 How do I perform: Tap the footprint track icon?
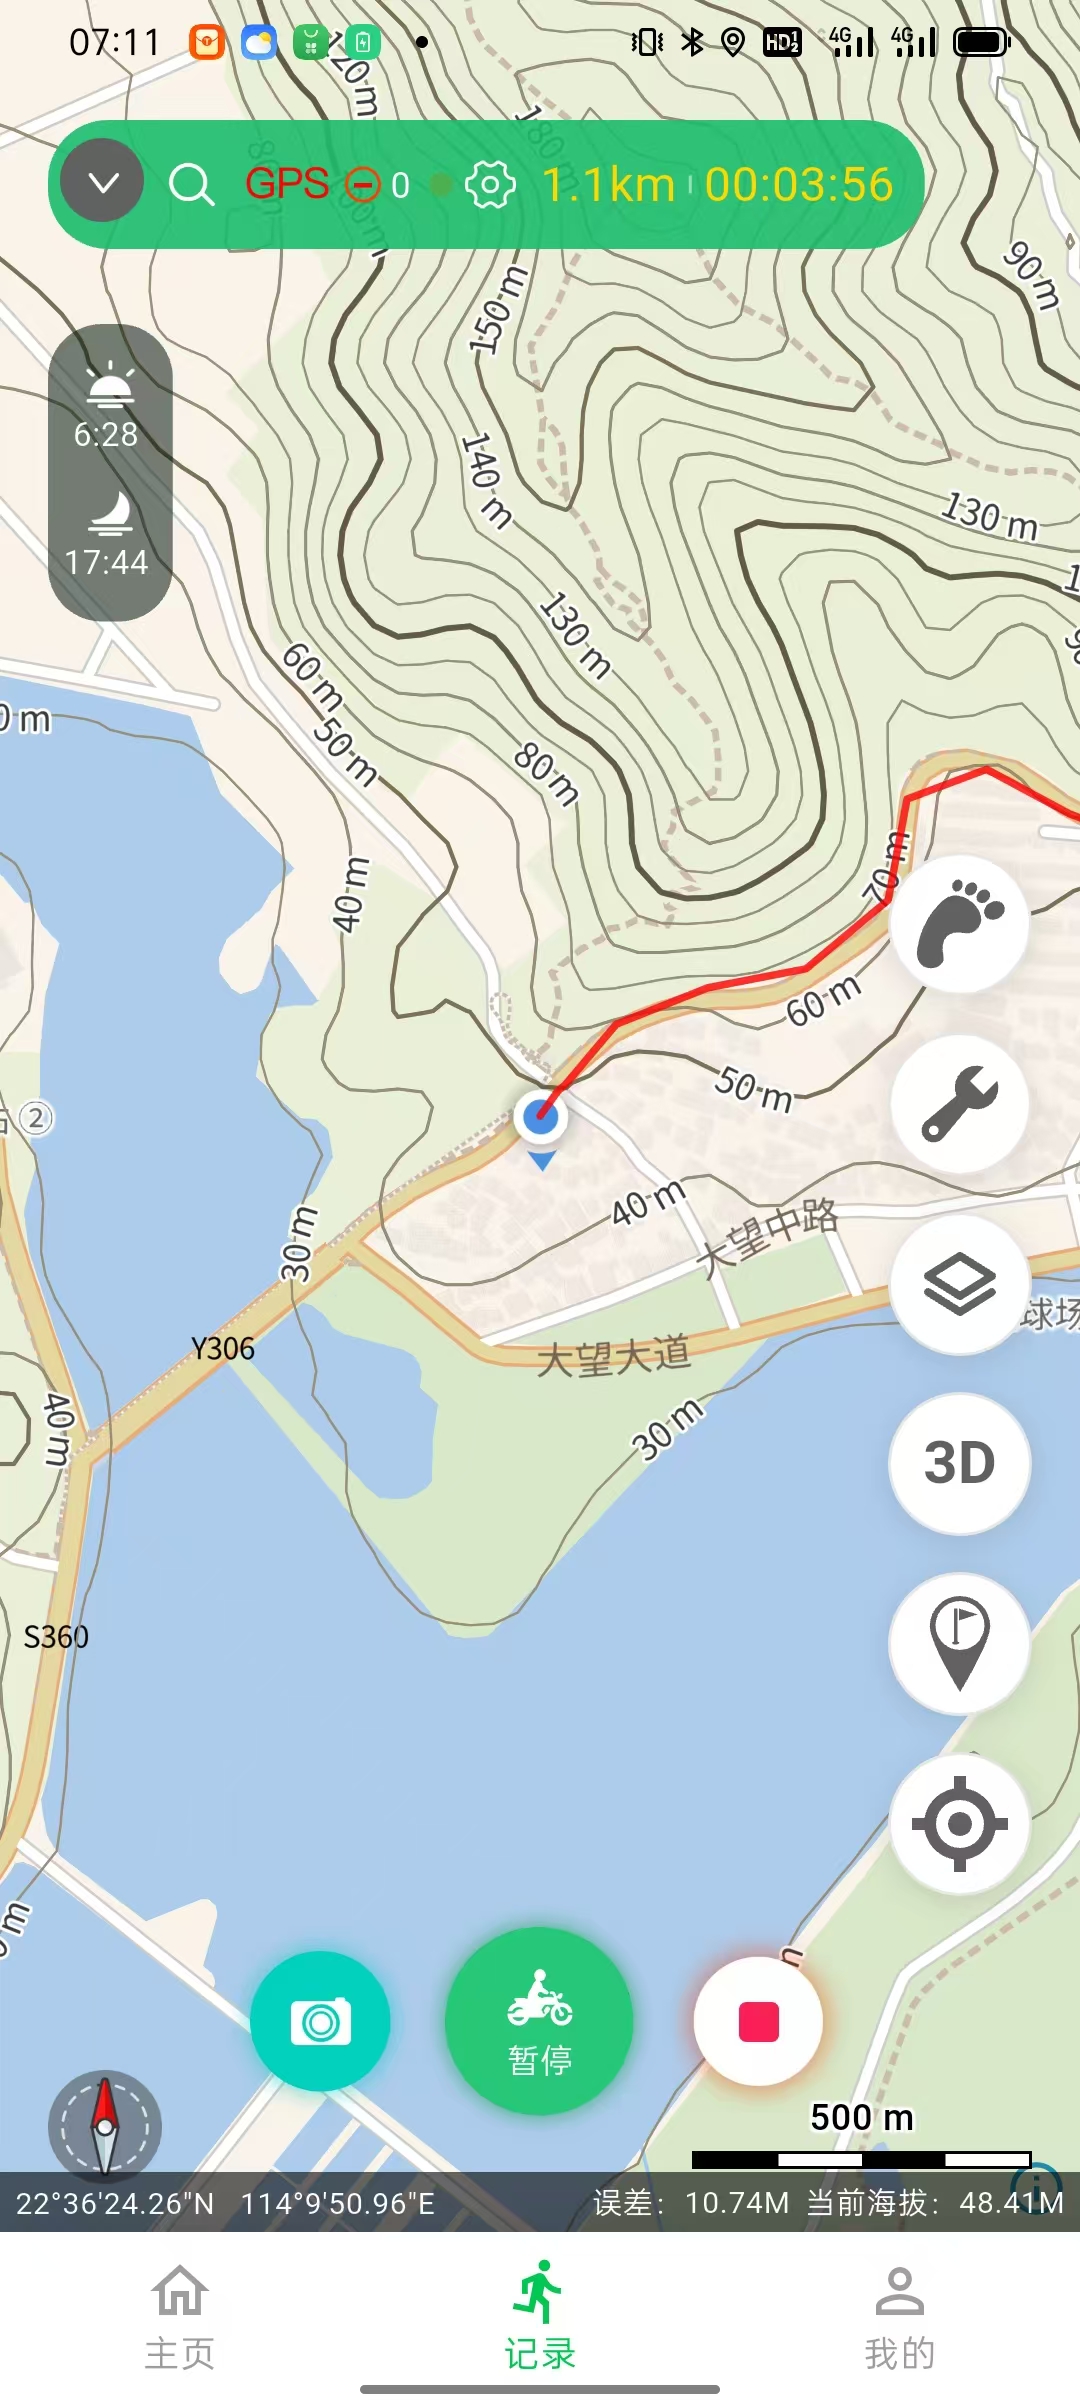point(959,924)
